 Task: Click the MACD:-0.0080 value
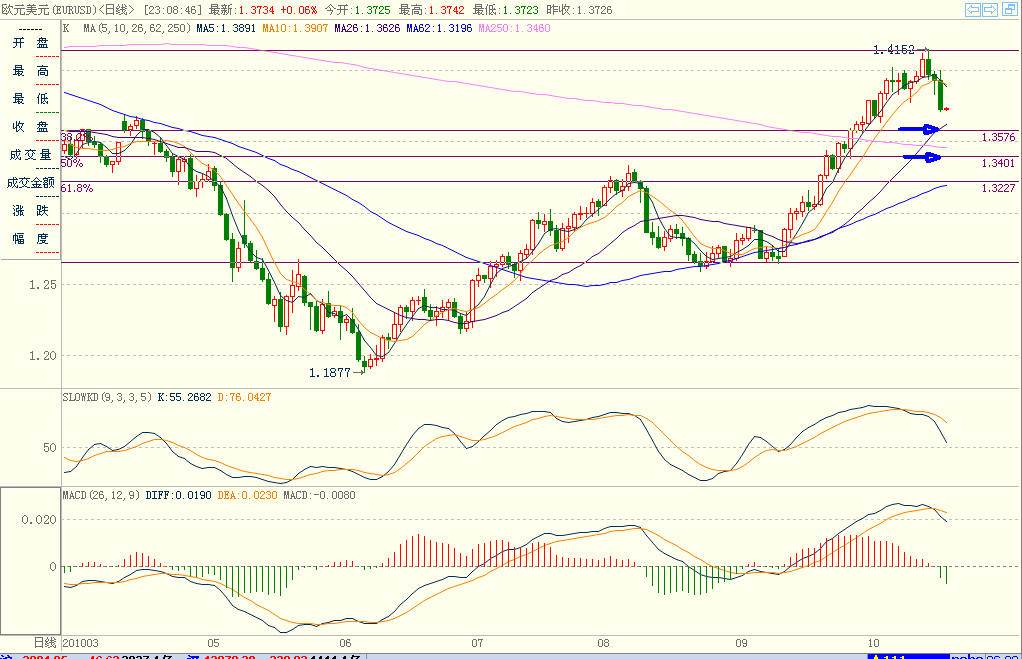click(x=319, y=495)
